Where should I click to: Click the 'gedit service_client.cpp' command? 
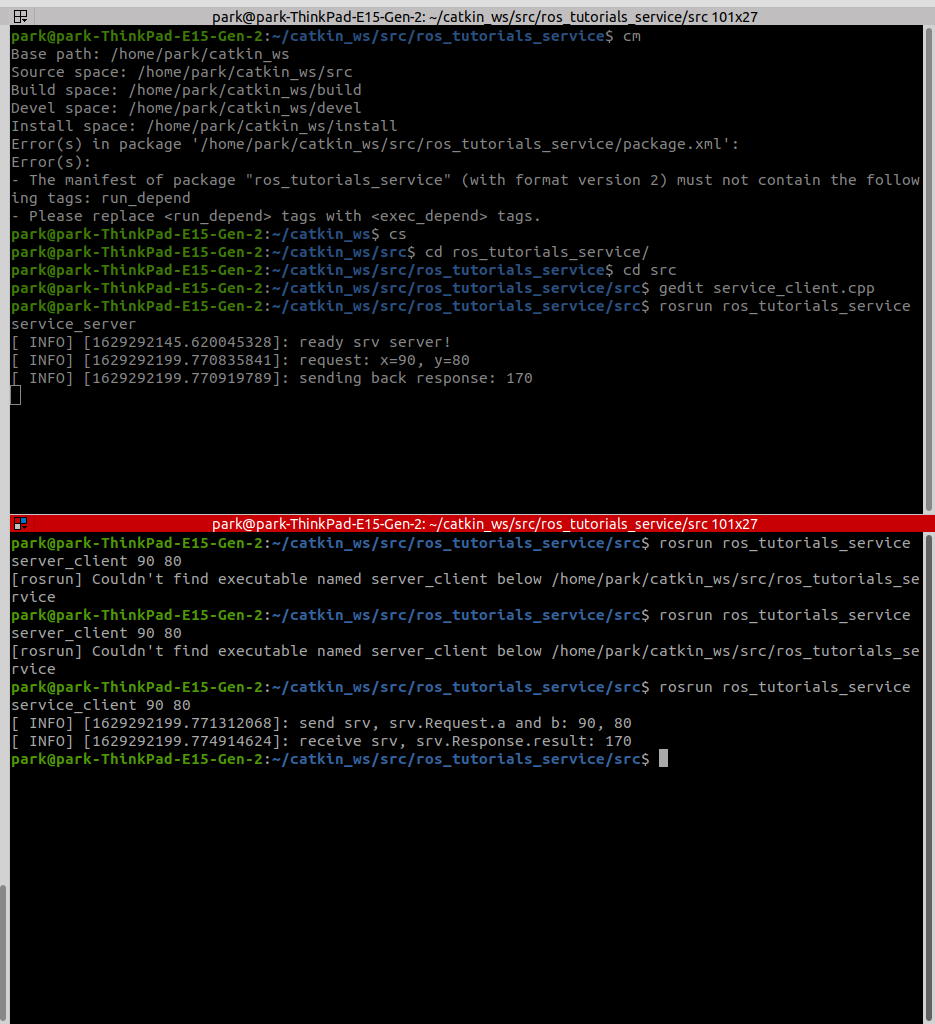point(767,288)
